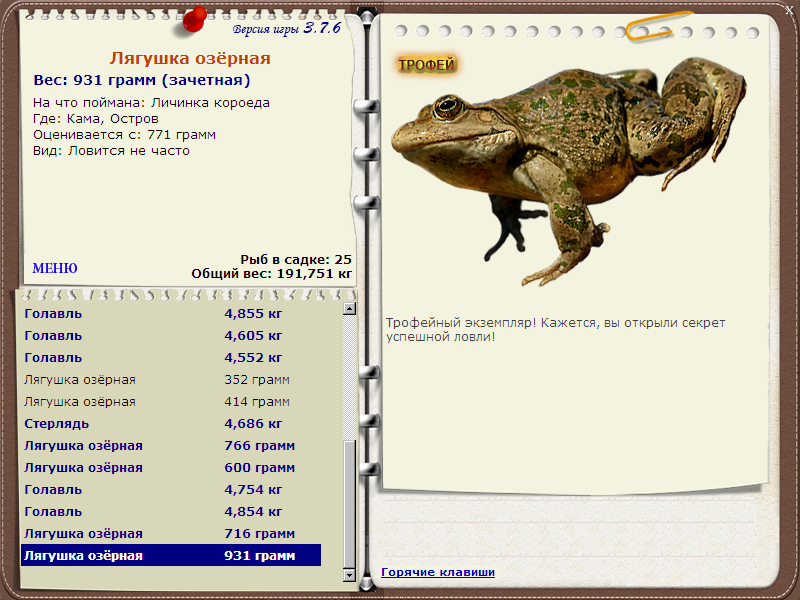Open the Горячие клавиши link
The height and width of the screenshot is (600, 800).
point(438,572)
